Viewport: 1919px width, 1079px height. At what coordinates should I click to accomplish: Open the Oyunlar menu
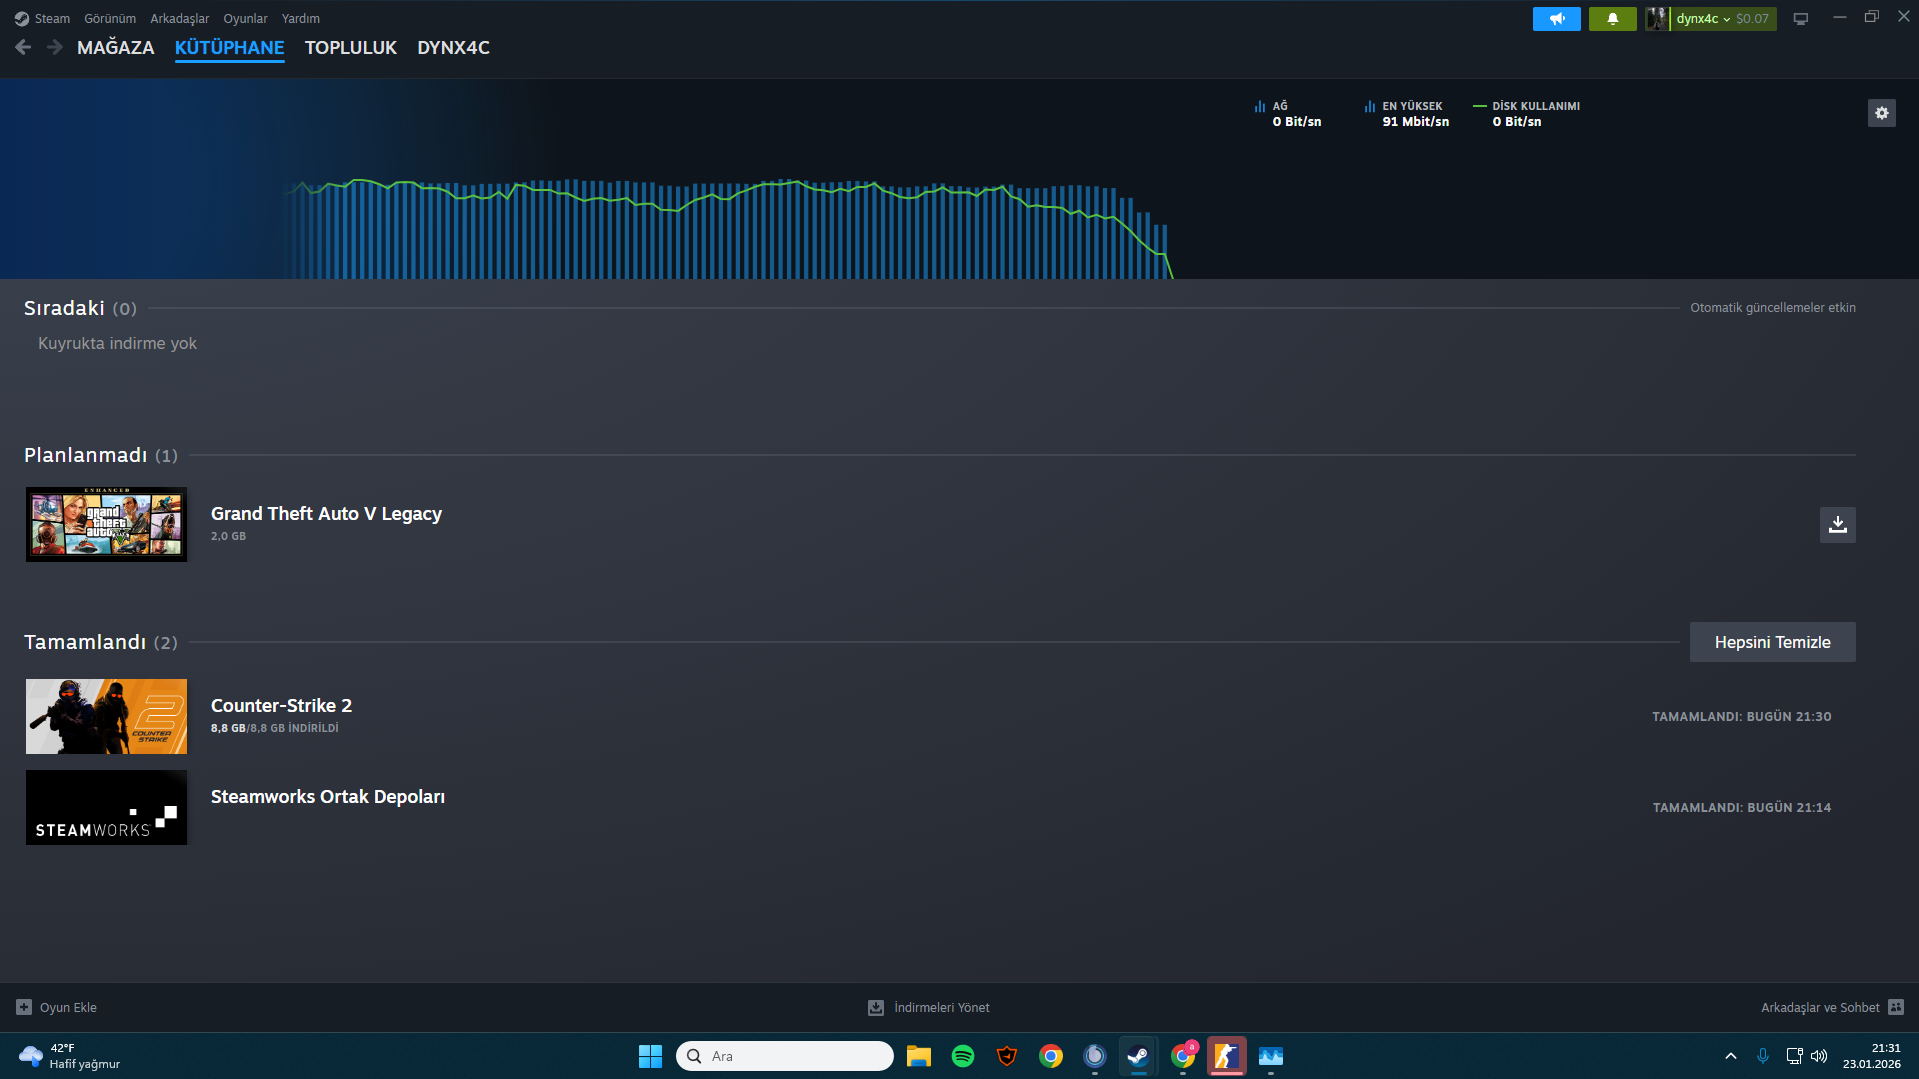pos(245,19)
